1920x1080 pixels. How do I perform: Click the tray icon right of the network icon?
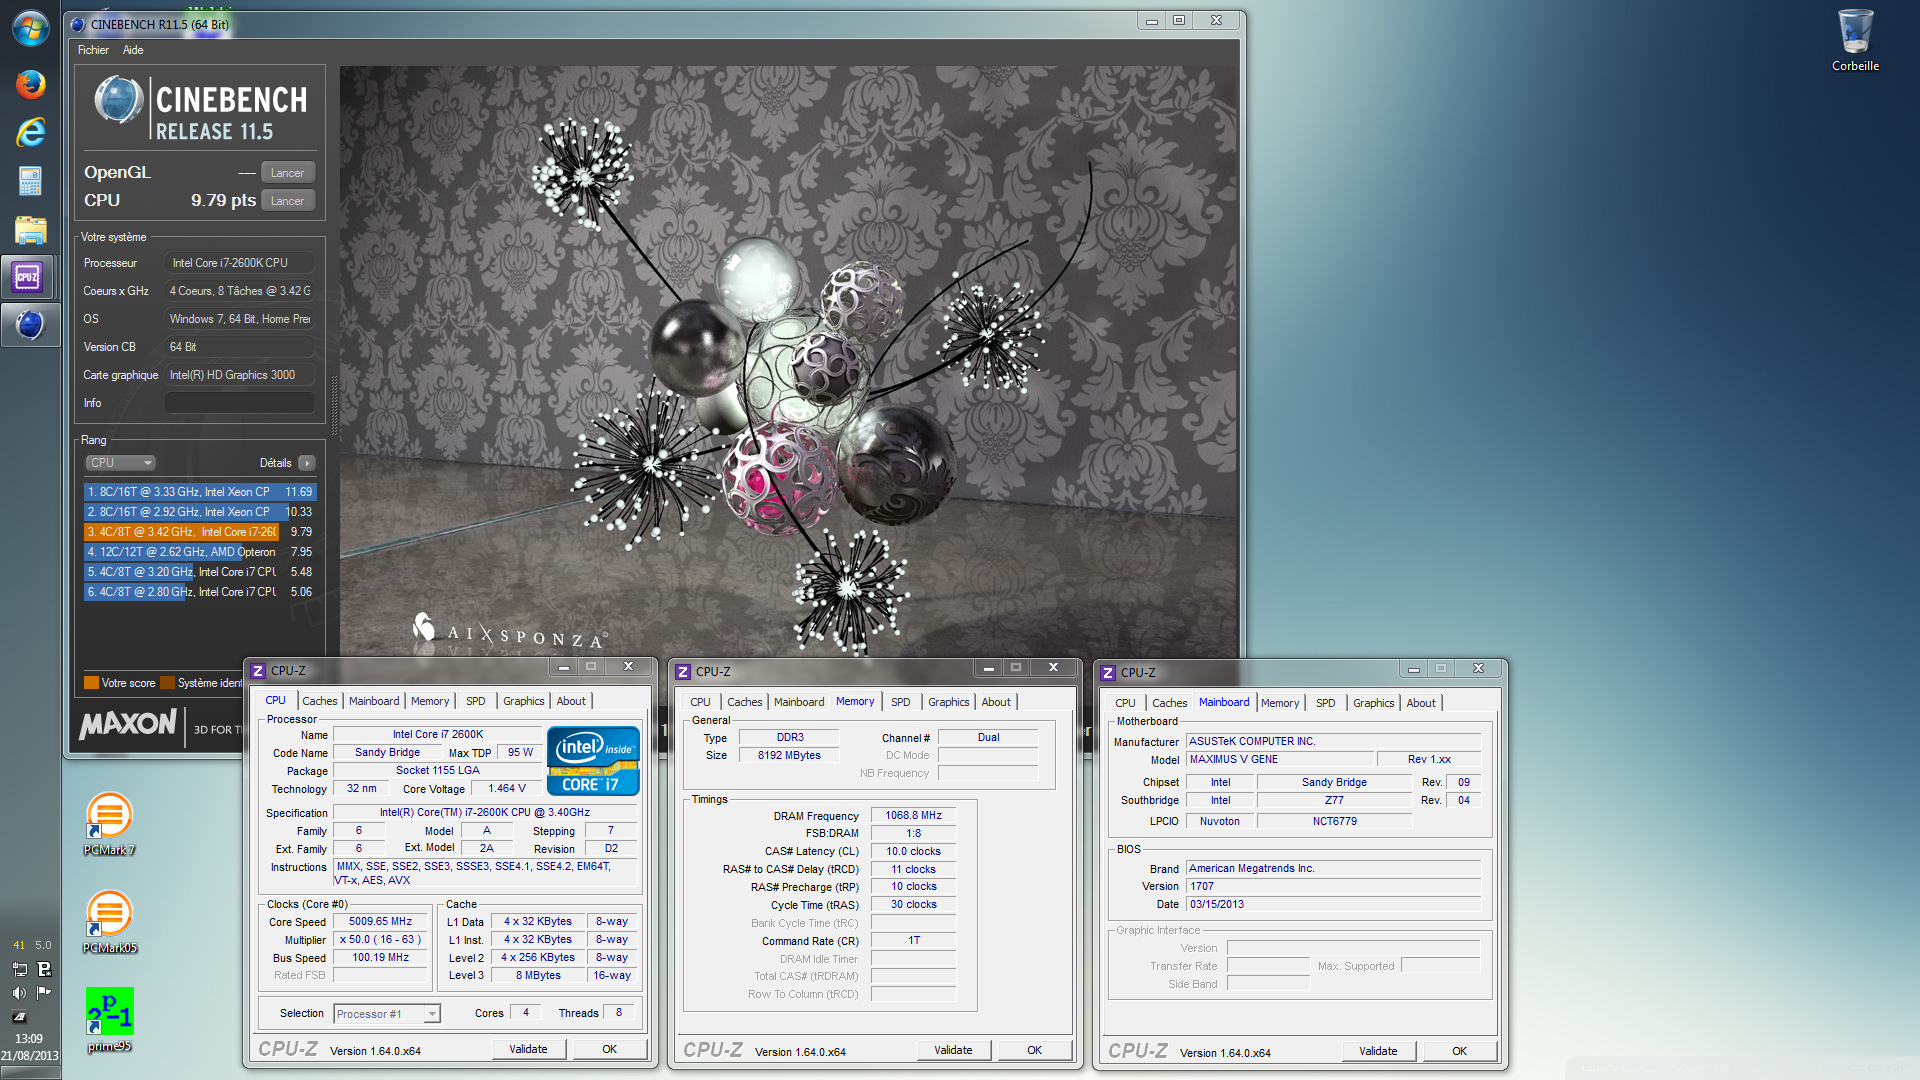43,969
